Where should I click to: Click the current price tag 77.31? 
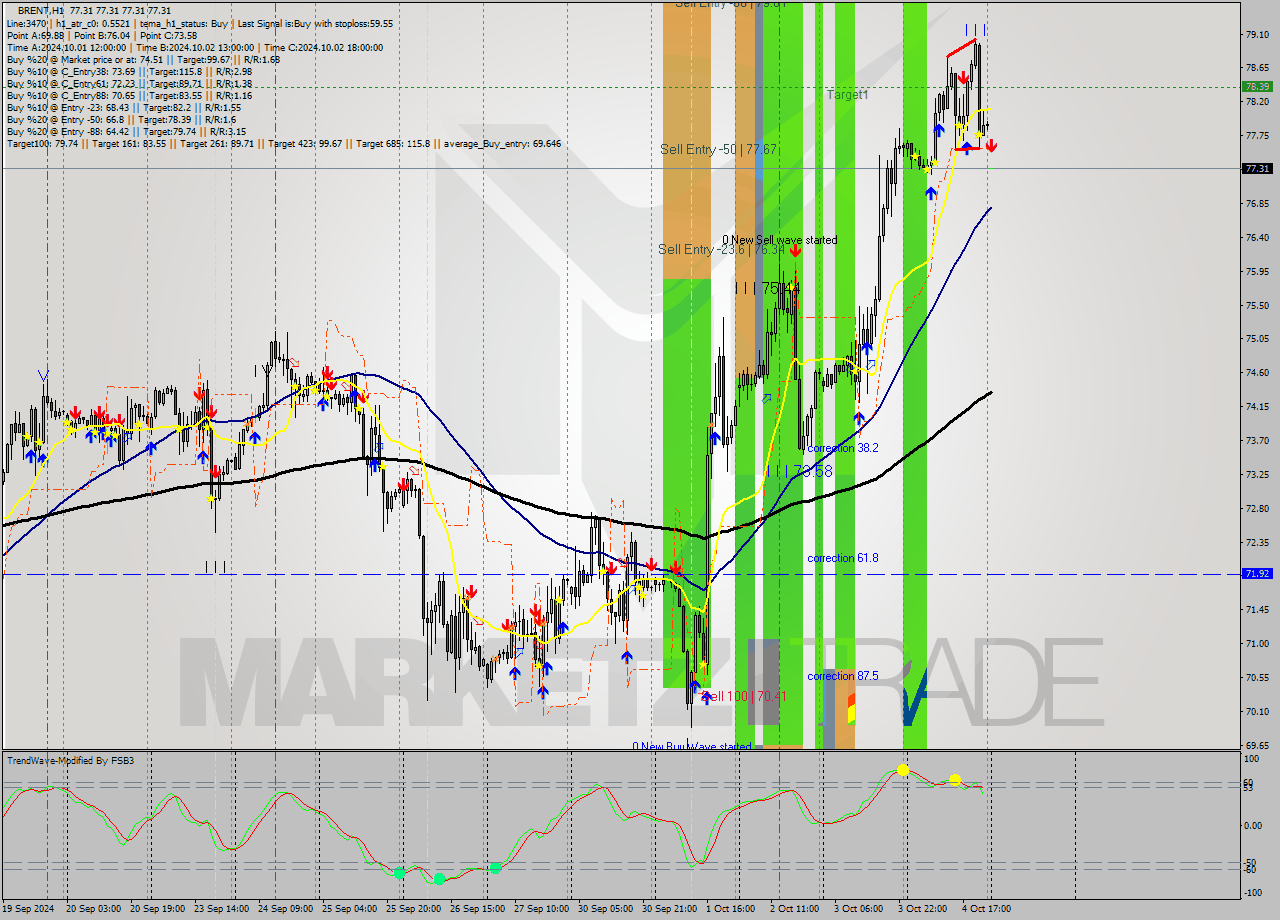[x=1257, y=169]
